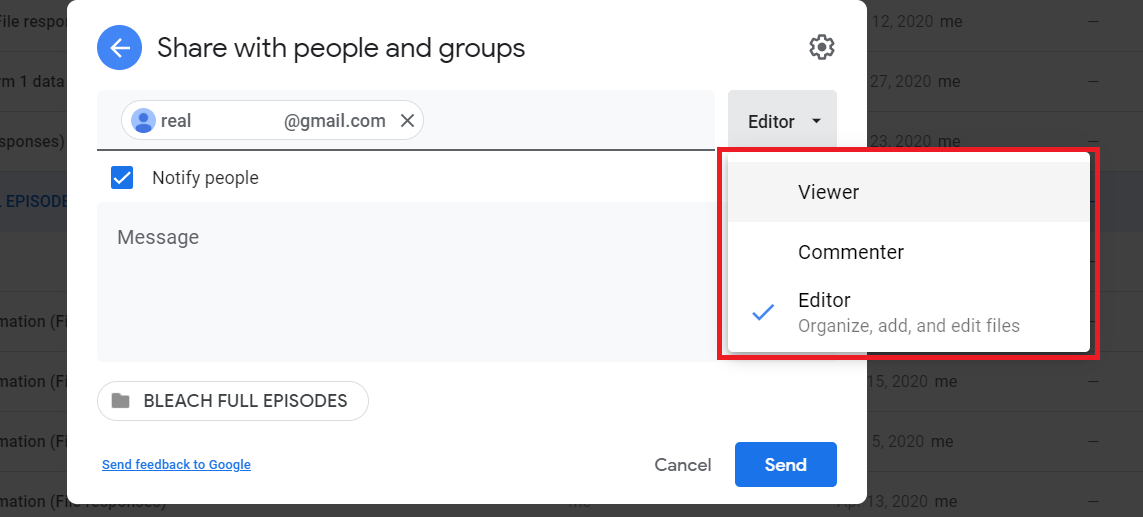Open the Send feedback to Google link
The width and height of the screenshot is (1143, 517).
[x=176, y=465]
